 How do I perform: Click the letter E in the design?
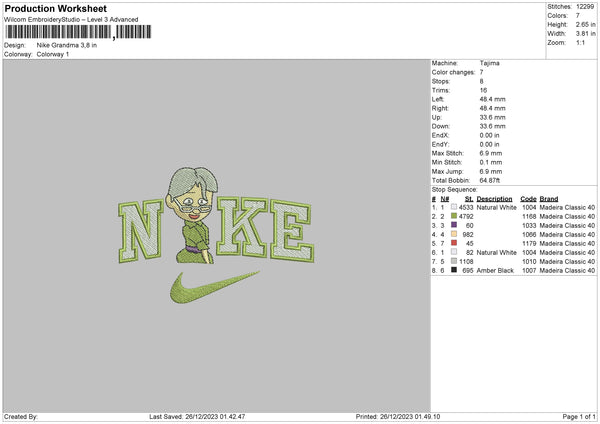click(292, 231)
